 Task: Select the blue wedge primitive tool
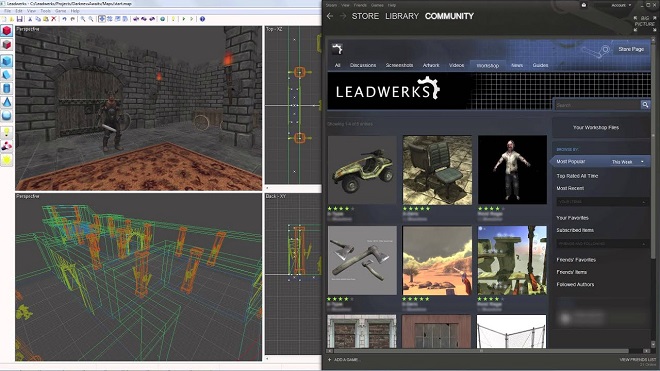(x=7, y=75)
